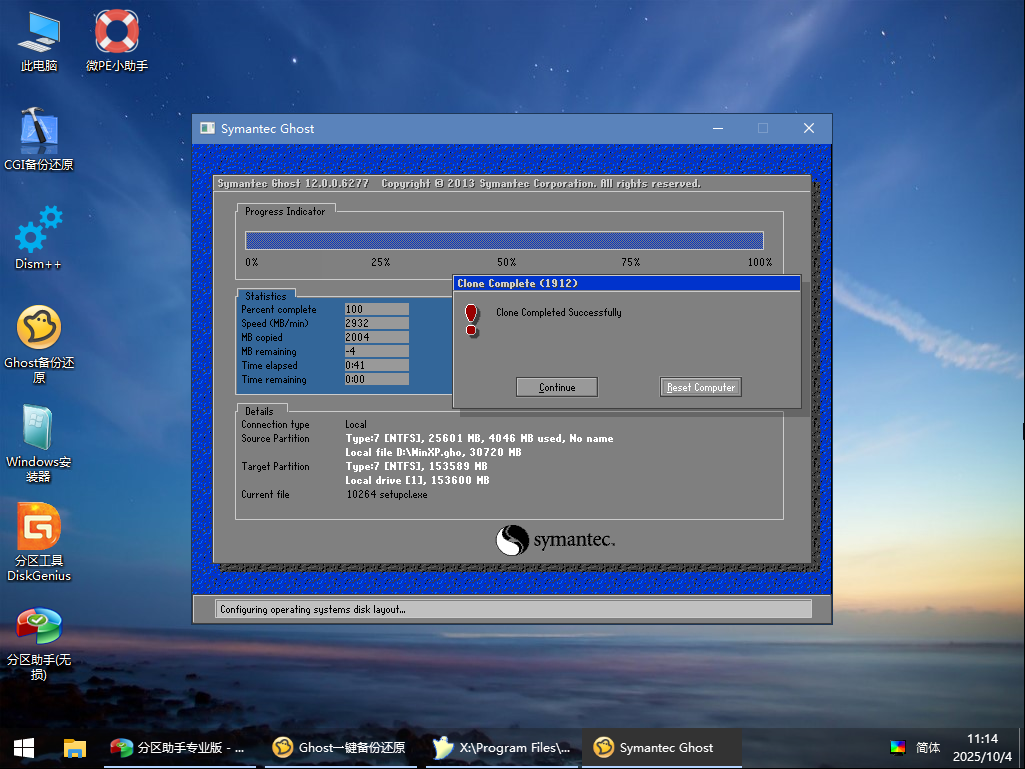Click the Clone Complete (1912) title bar
Screen dimensions: 1025x769
[x=626, y=283]
